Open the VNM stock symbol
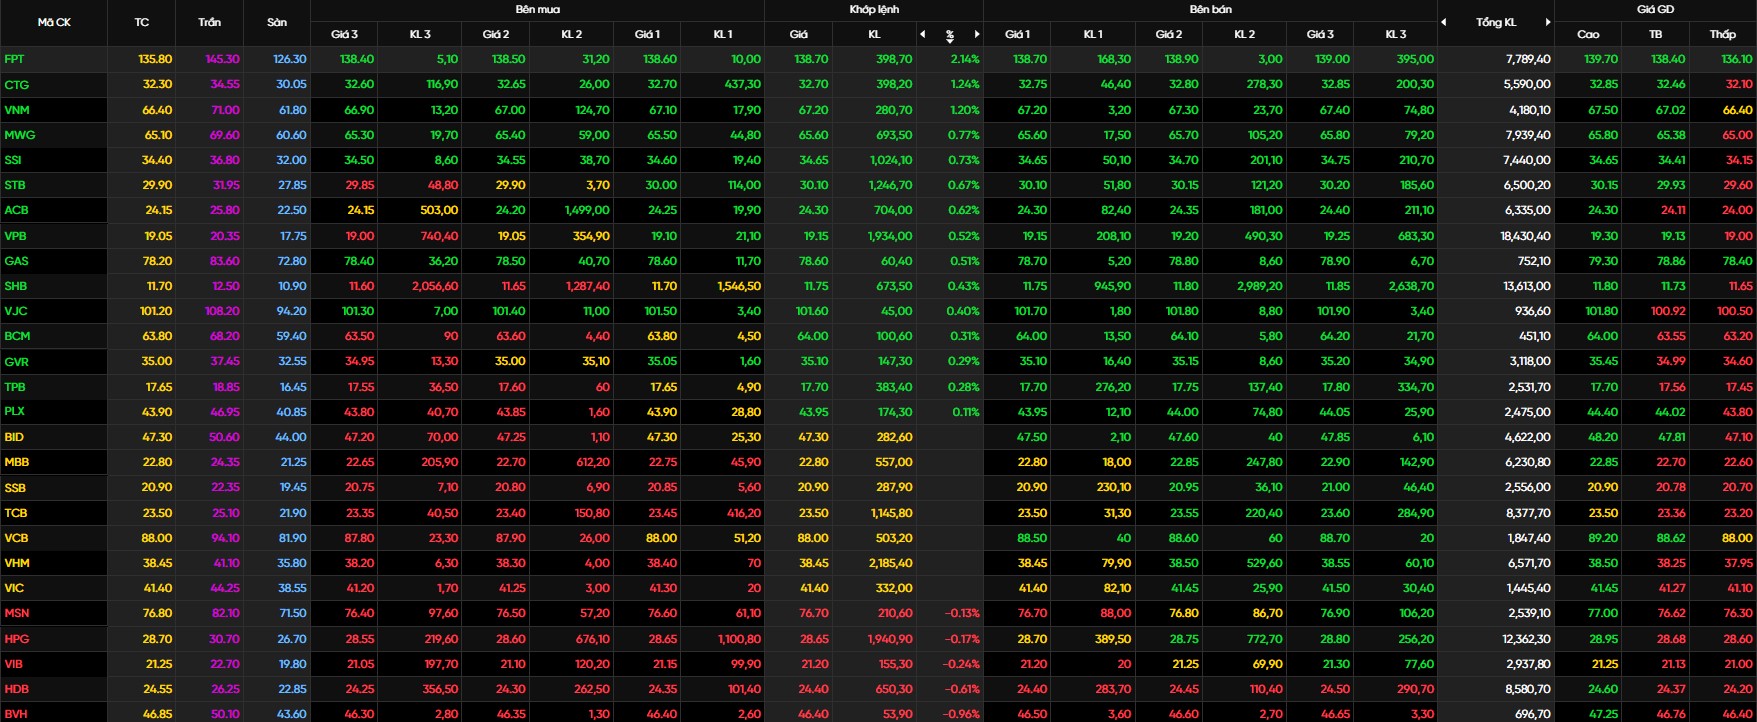The height and width of the screenshot is (722, 1757). [x=16, y=110]
